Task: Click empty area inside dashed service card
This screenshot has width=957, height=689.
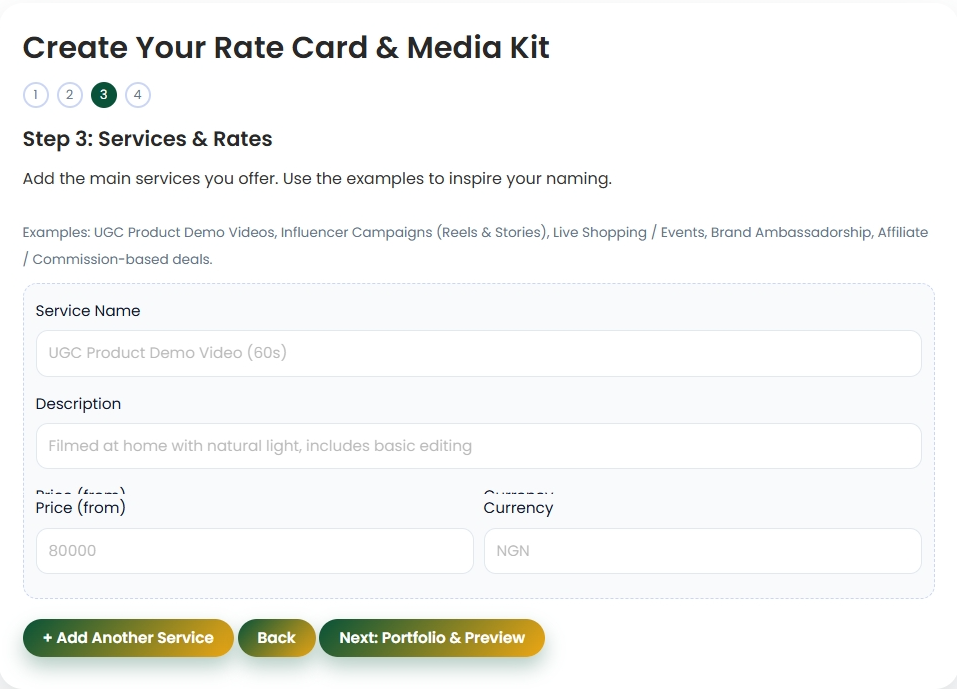Action: click(478, 586)
